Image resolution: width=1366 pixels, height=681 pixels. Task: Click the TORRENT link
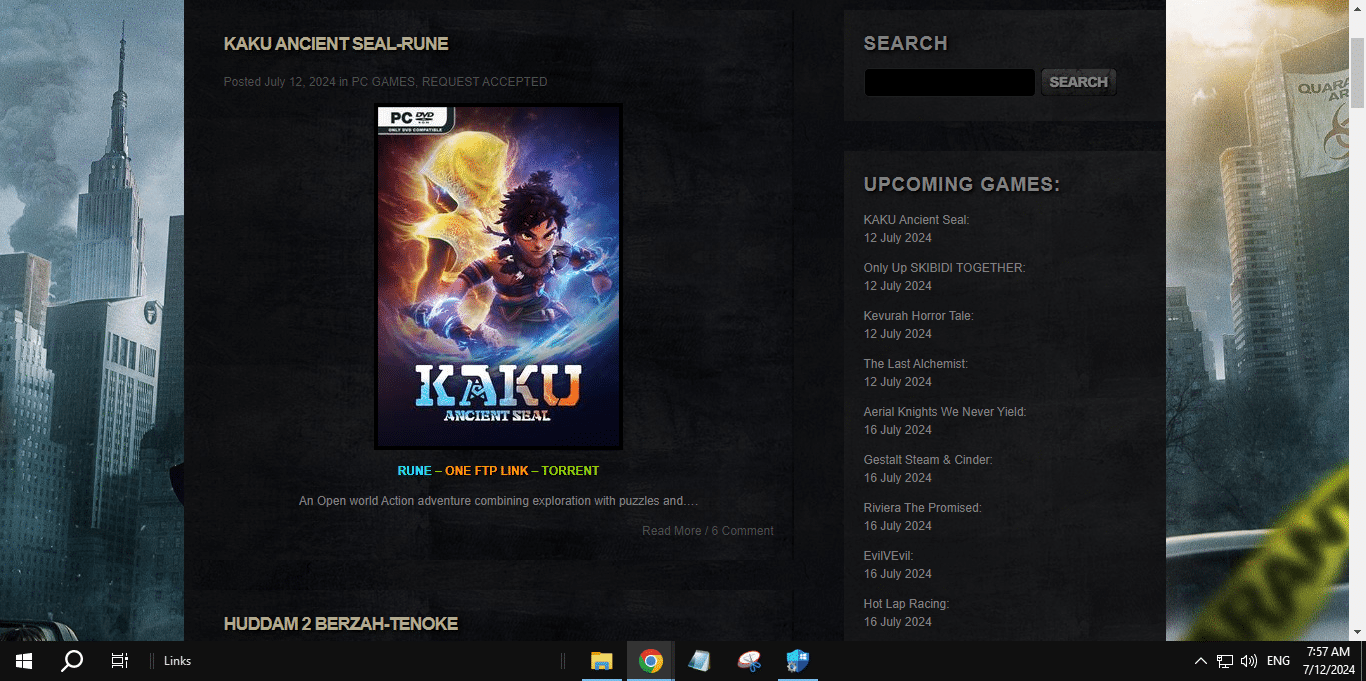click(x=570, y=471)
